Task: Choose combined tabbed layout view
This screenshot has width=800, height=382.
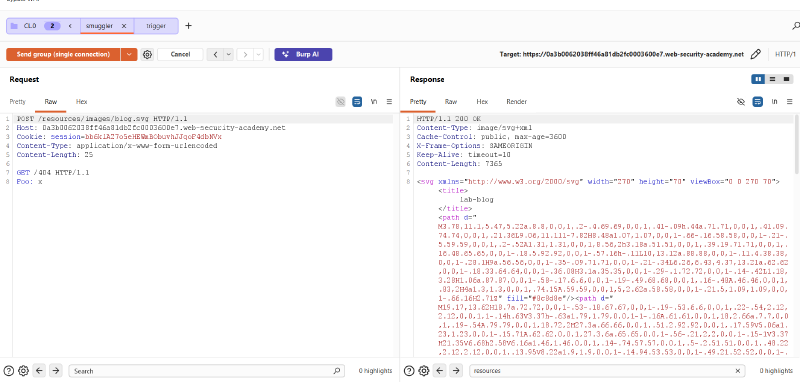Action: click(x=787, y=79)
